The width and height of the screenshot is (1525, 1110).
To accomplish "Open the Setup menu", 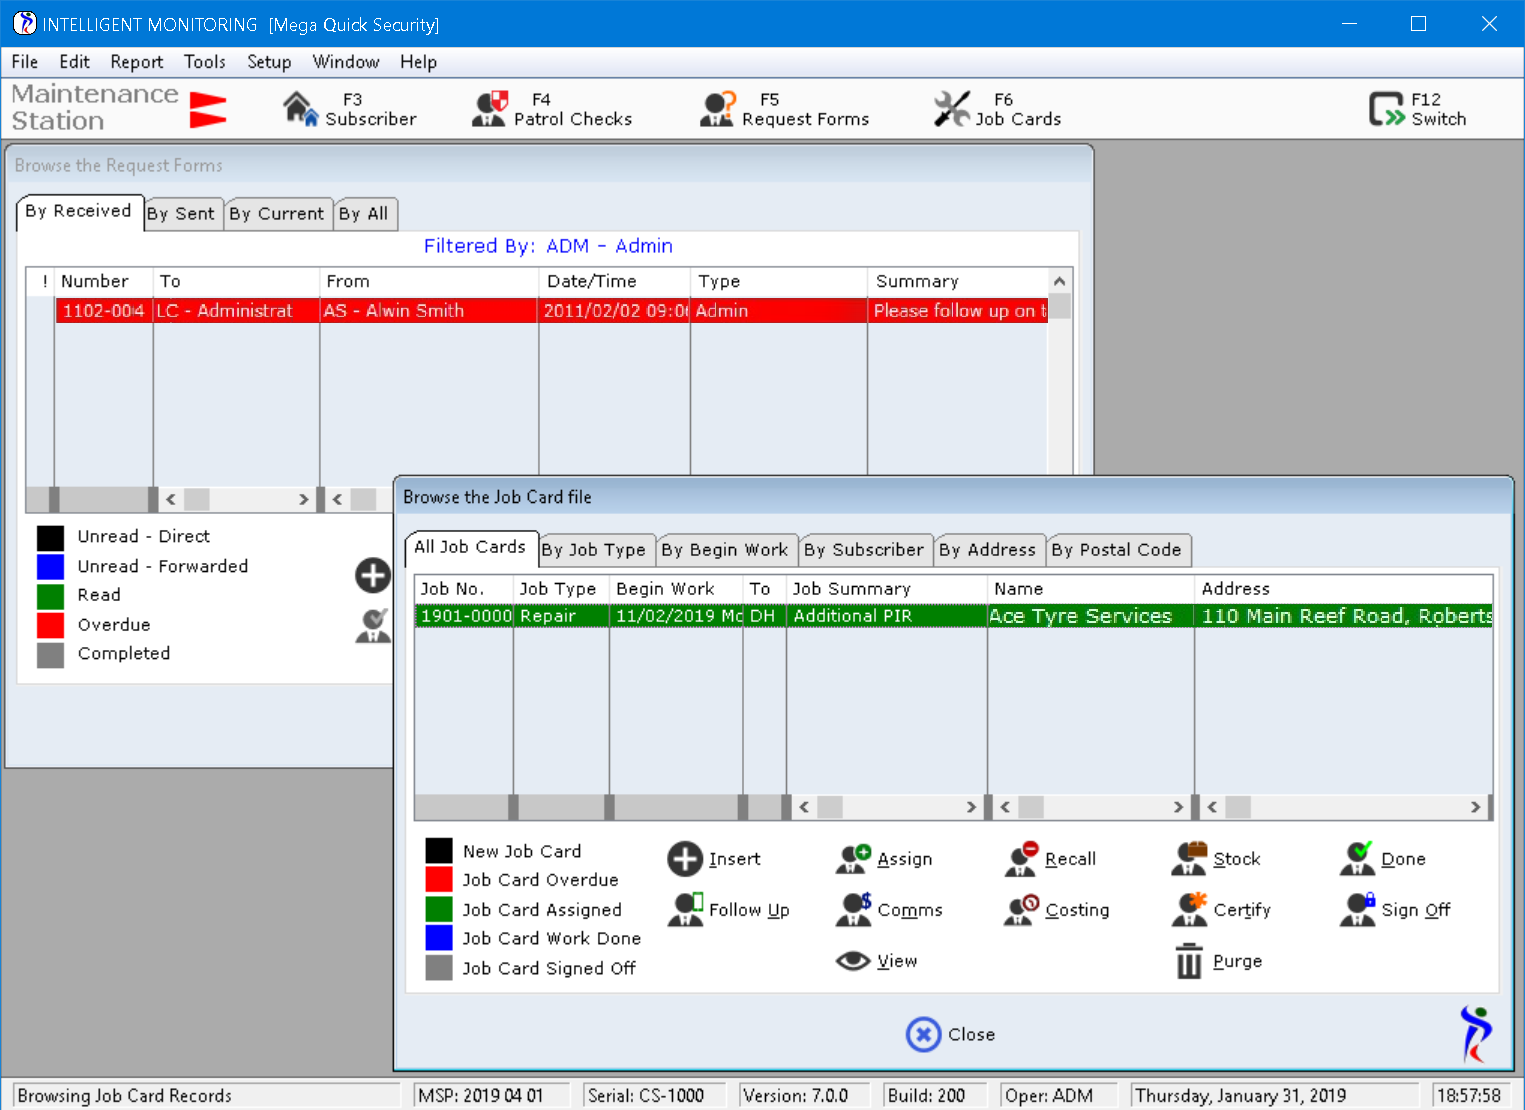I will pyautogui.click(x=269, y=62).
